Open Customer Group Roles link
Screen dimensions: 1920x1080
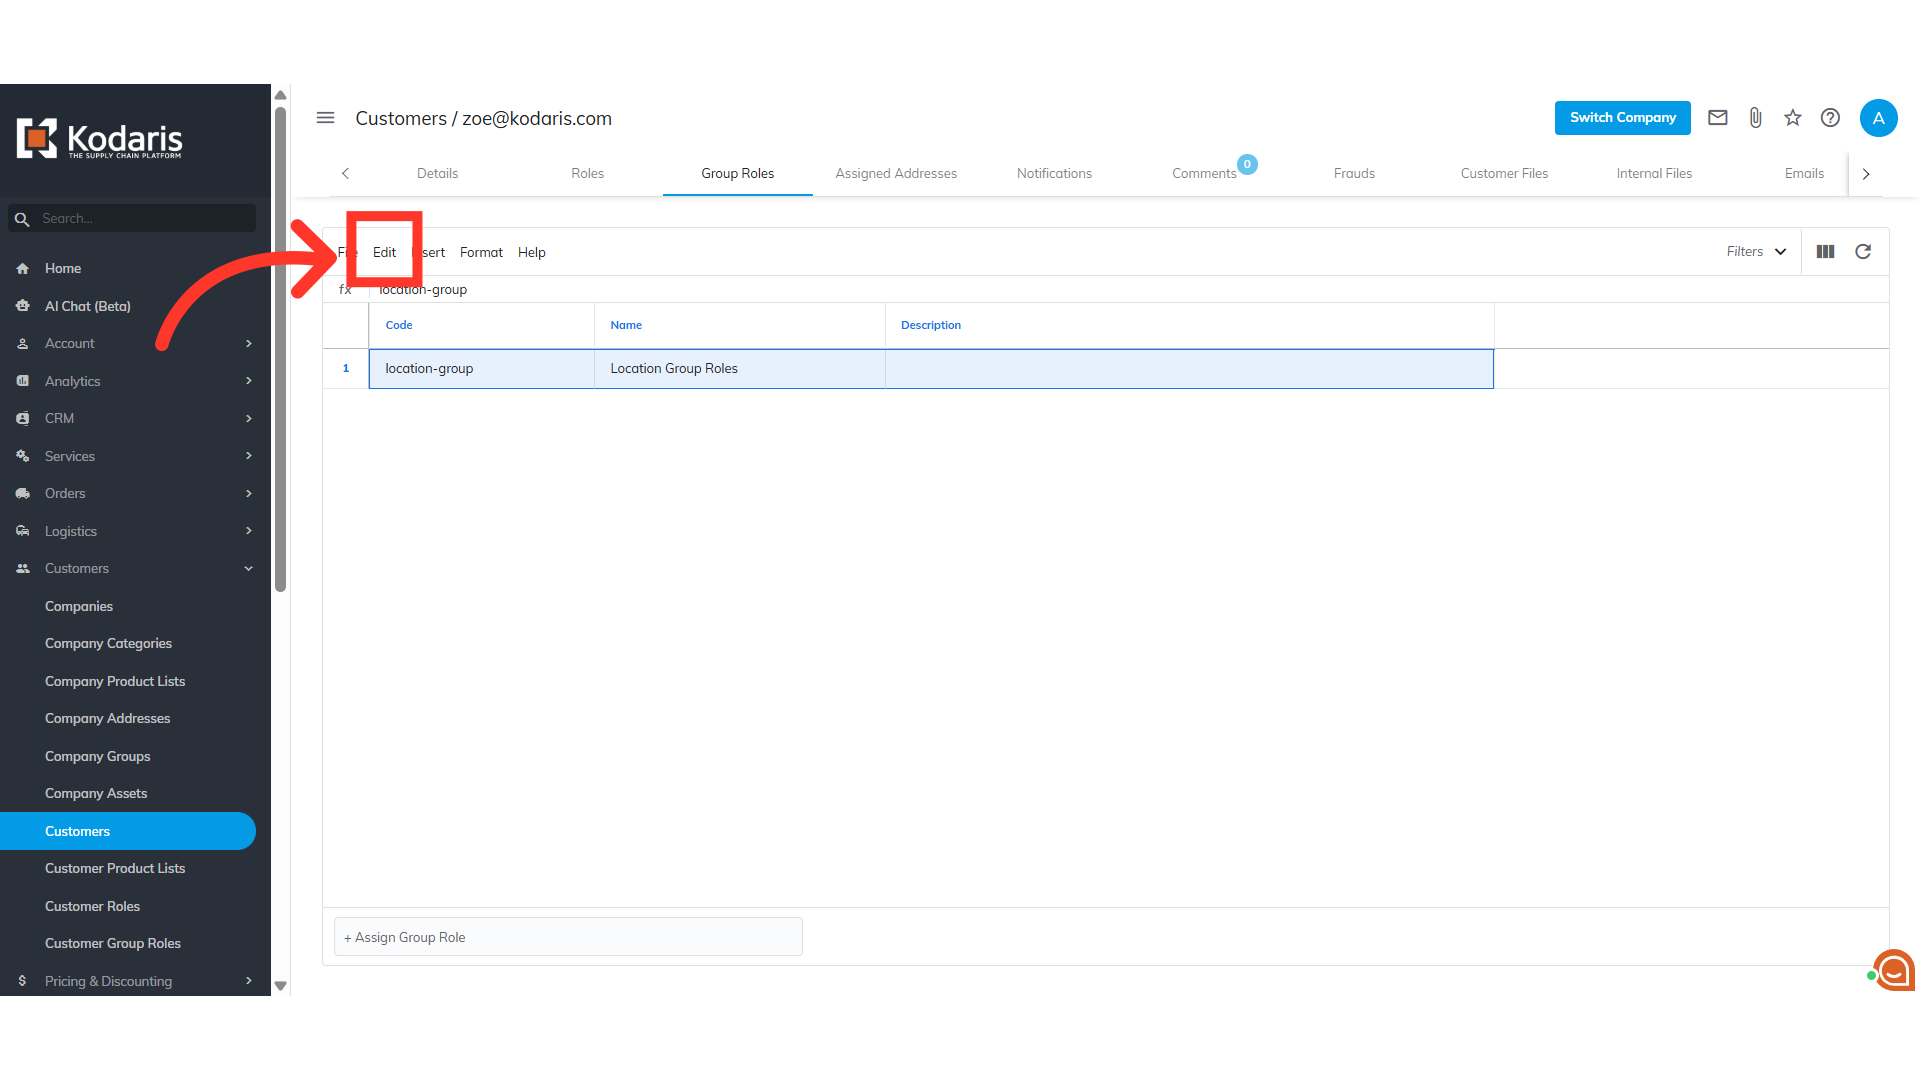113,943
